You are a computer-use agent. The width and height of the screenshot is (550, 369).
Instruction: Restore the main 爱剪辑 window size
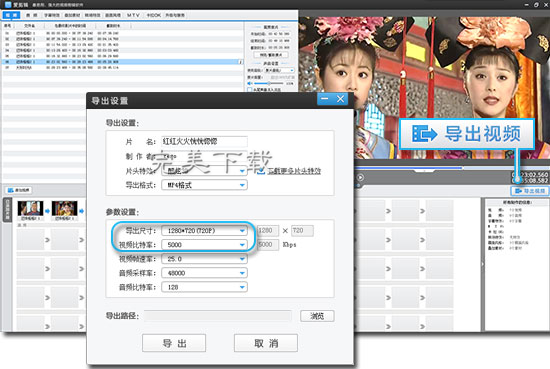[x=536, y=5]
